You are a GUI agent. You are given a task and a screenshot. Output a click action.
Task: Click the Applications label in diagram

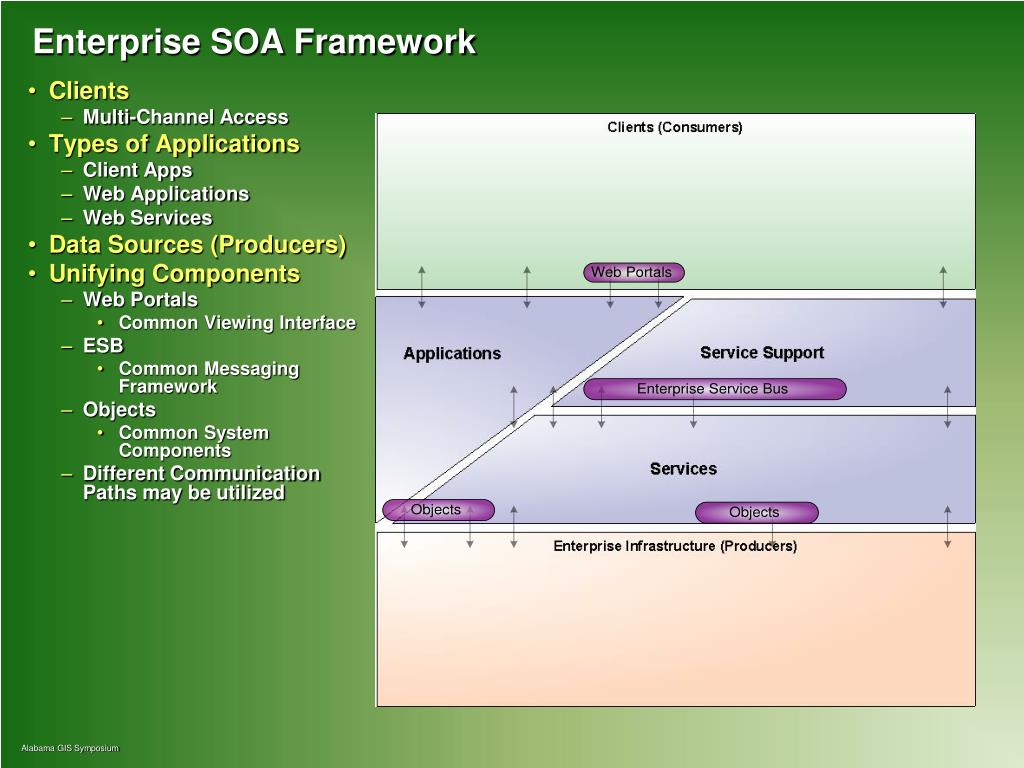(x=452, y=353)
